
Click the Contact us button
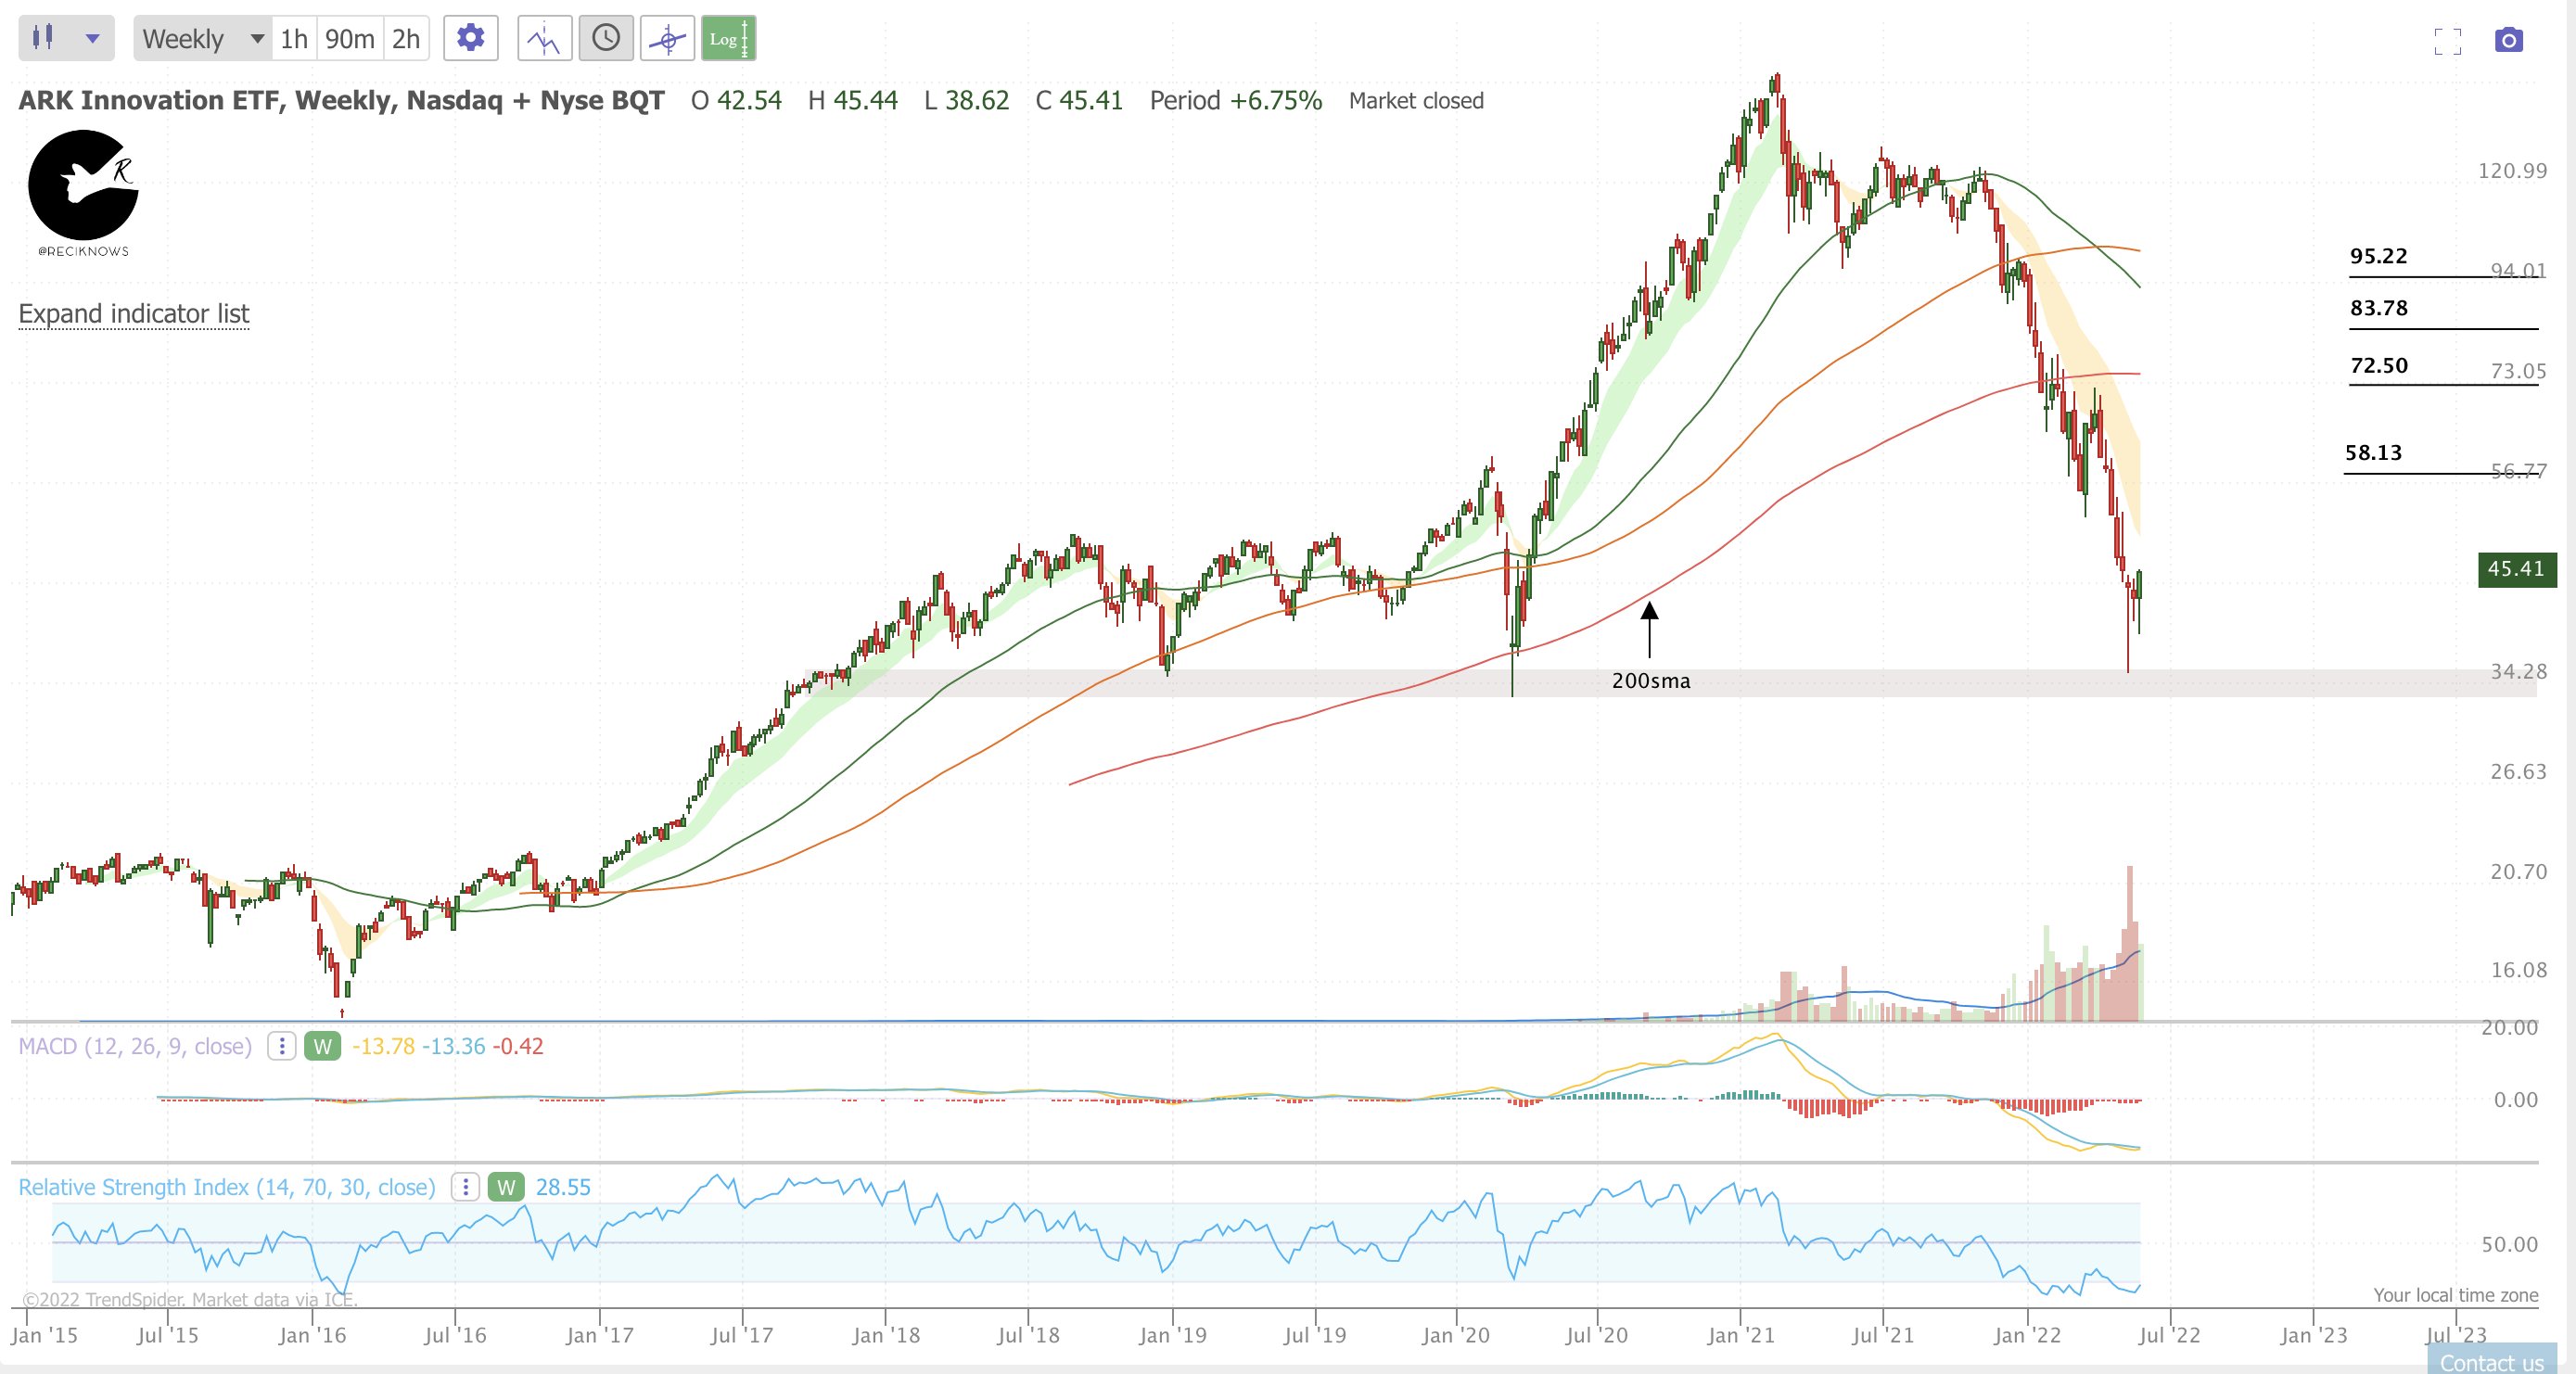click(2491, 1362)
